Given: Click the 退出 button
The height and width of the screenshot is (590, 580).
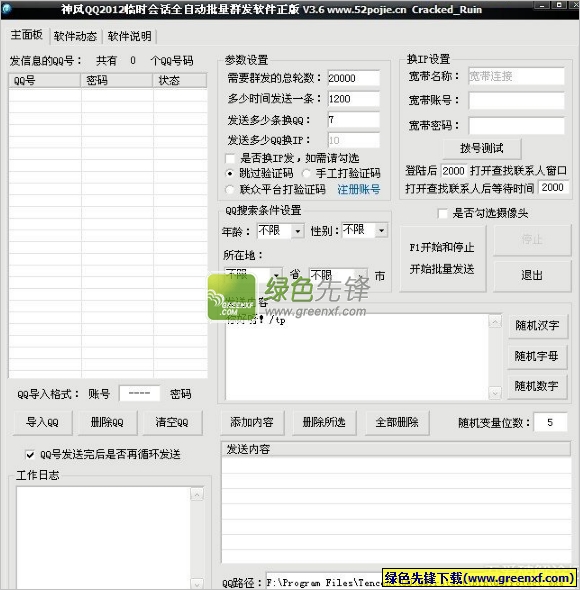Looking at the screenshot, I should coord(532,275).
